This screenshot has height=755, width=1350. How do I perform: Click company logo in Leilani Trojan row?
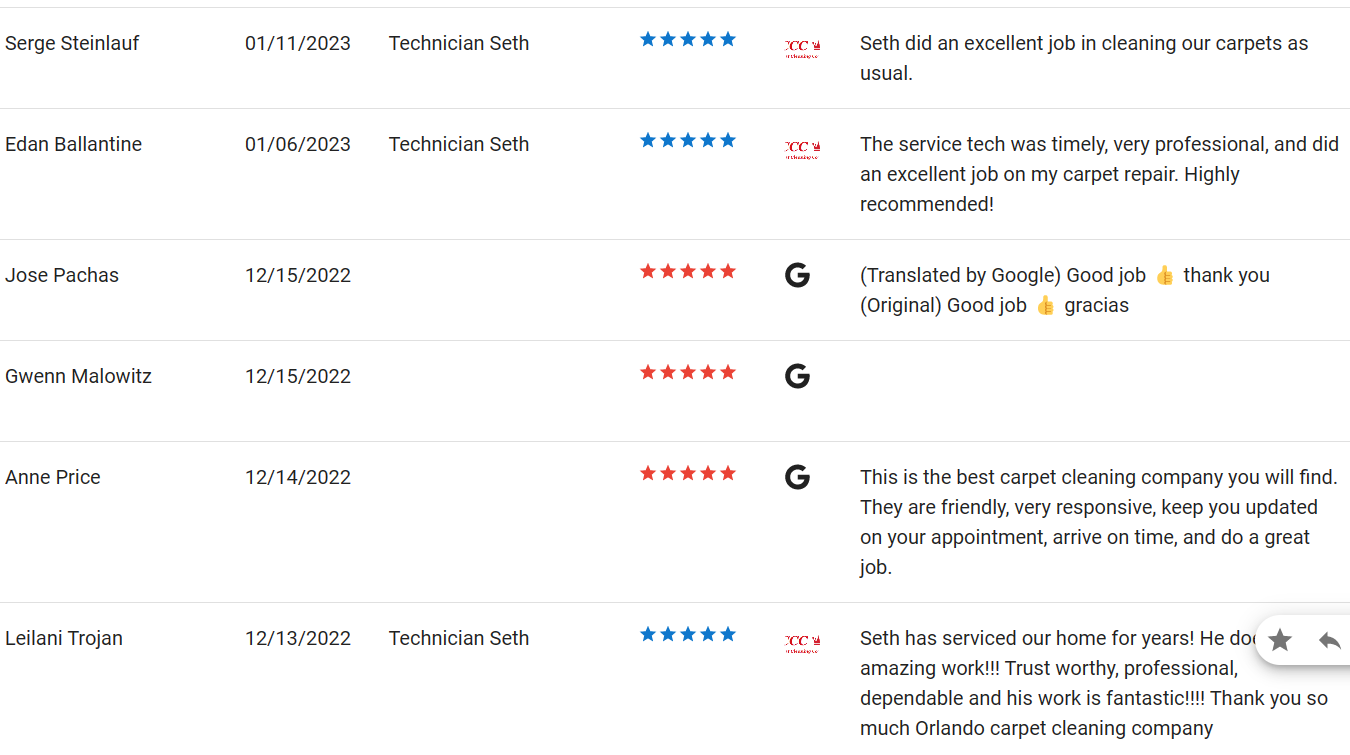[802, 644]
